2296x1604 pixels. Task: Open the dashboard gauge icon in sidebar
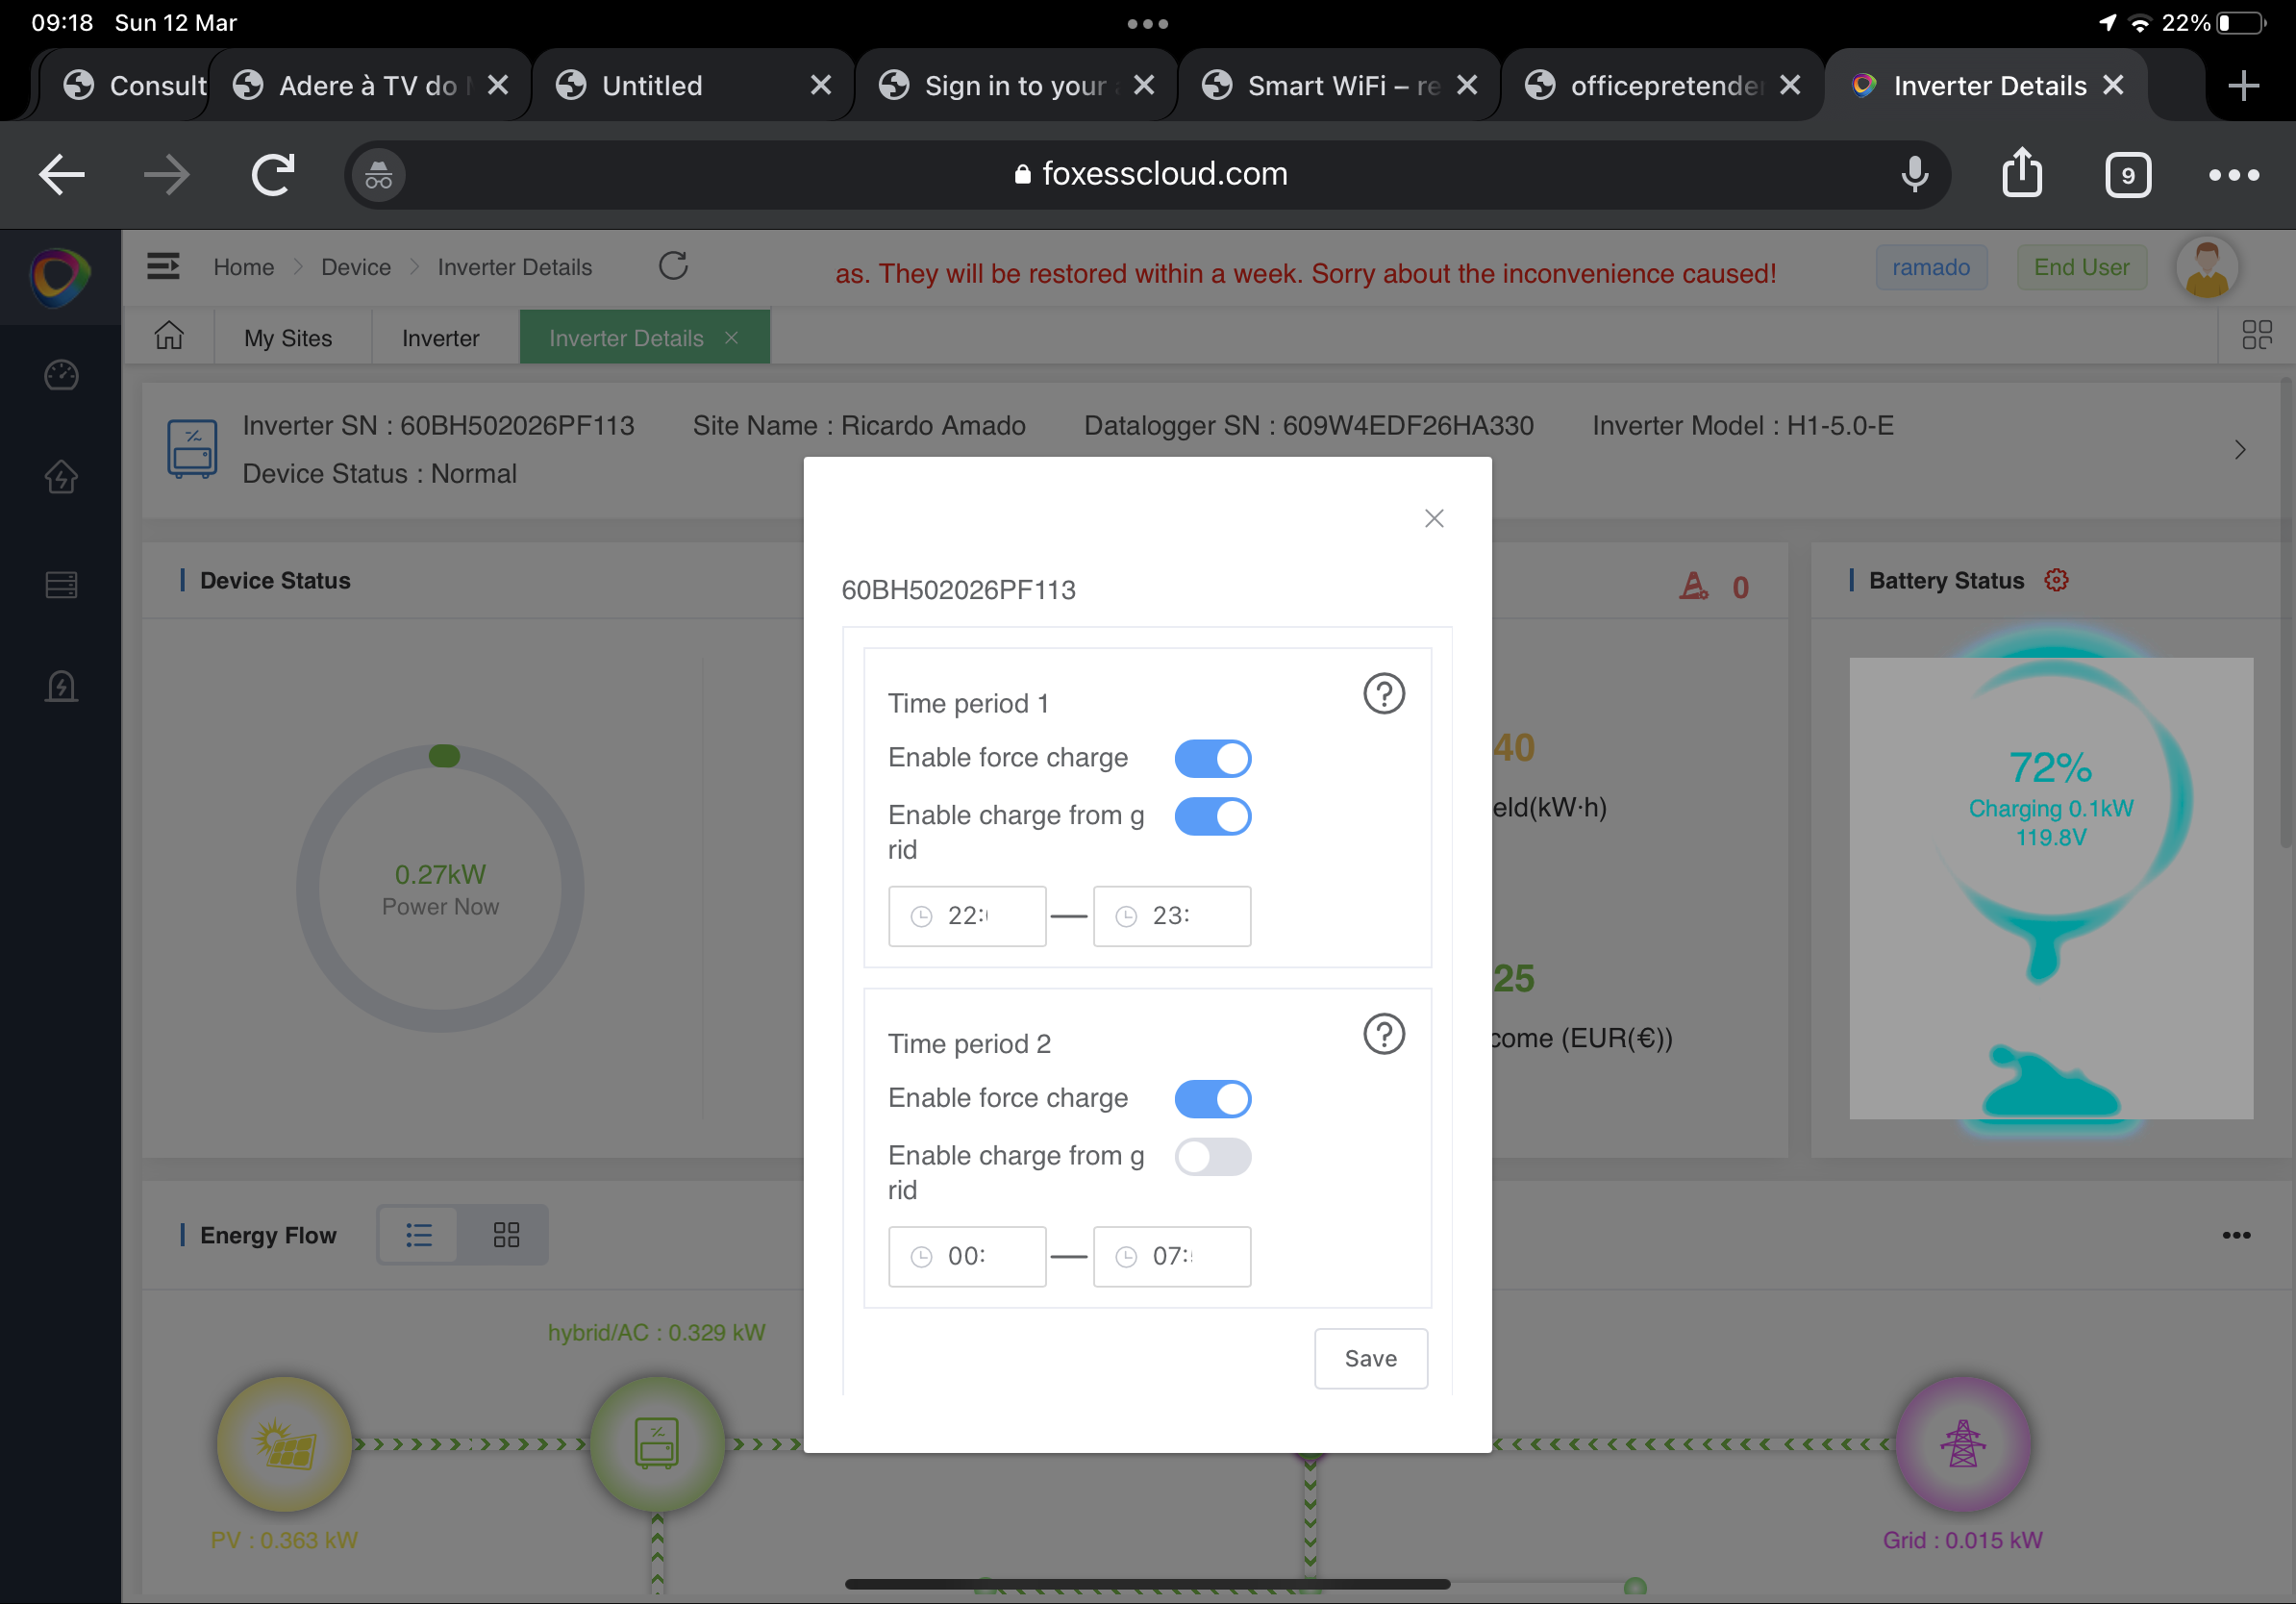[x=61, y=375]
